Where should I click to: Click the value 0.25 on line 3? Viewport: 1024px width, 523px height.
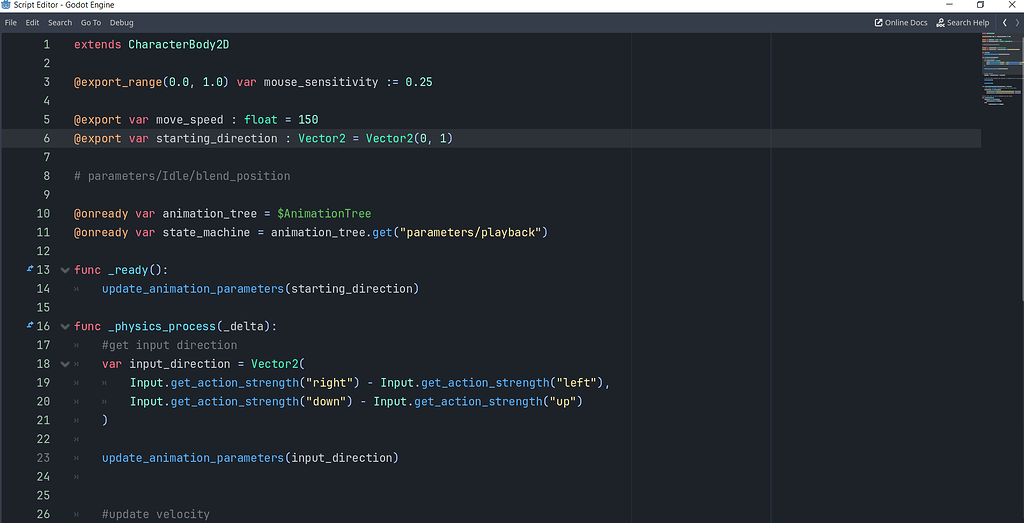tap(419, 82)
